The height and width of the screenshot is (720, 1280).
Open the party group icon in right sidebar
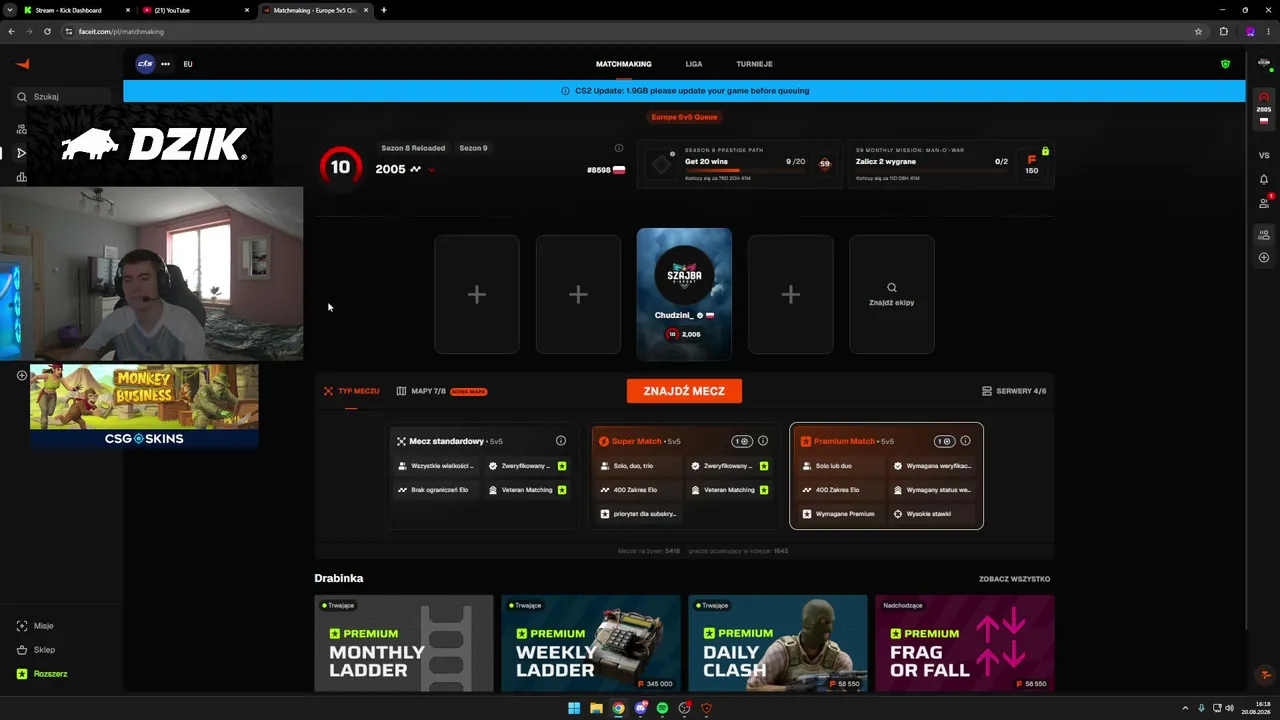click(1264, 235)
